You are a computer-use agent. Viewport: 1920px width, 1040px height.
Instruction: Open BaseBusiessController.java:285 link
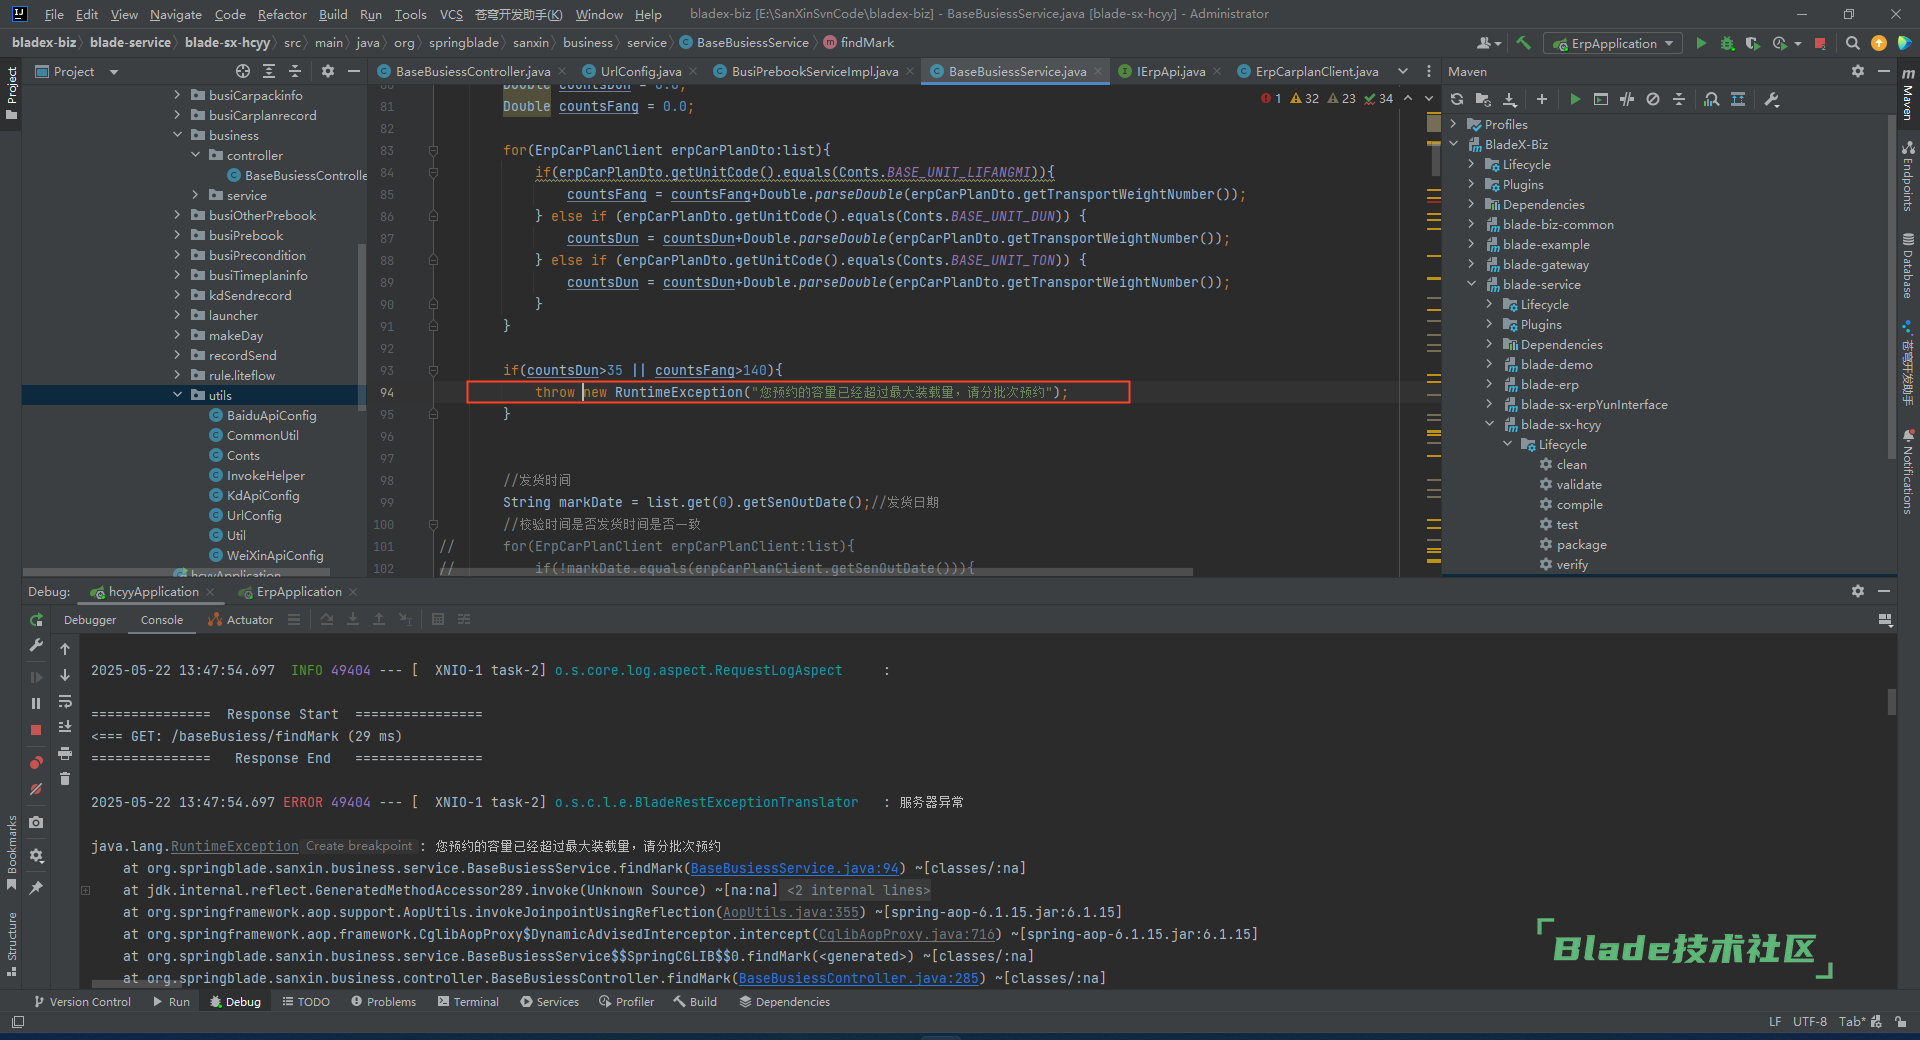click(858, 978)
